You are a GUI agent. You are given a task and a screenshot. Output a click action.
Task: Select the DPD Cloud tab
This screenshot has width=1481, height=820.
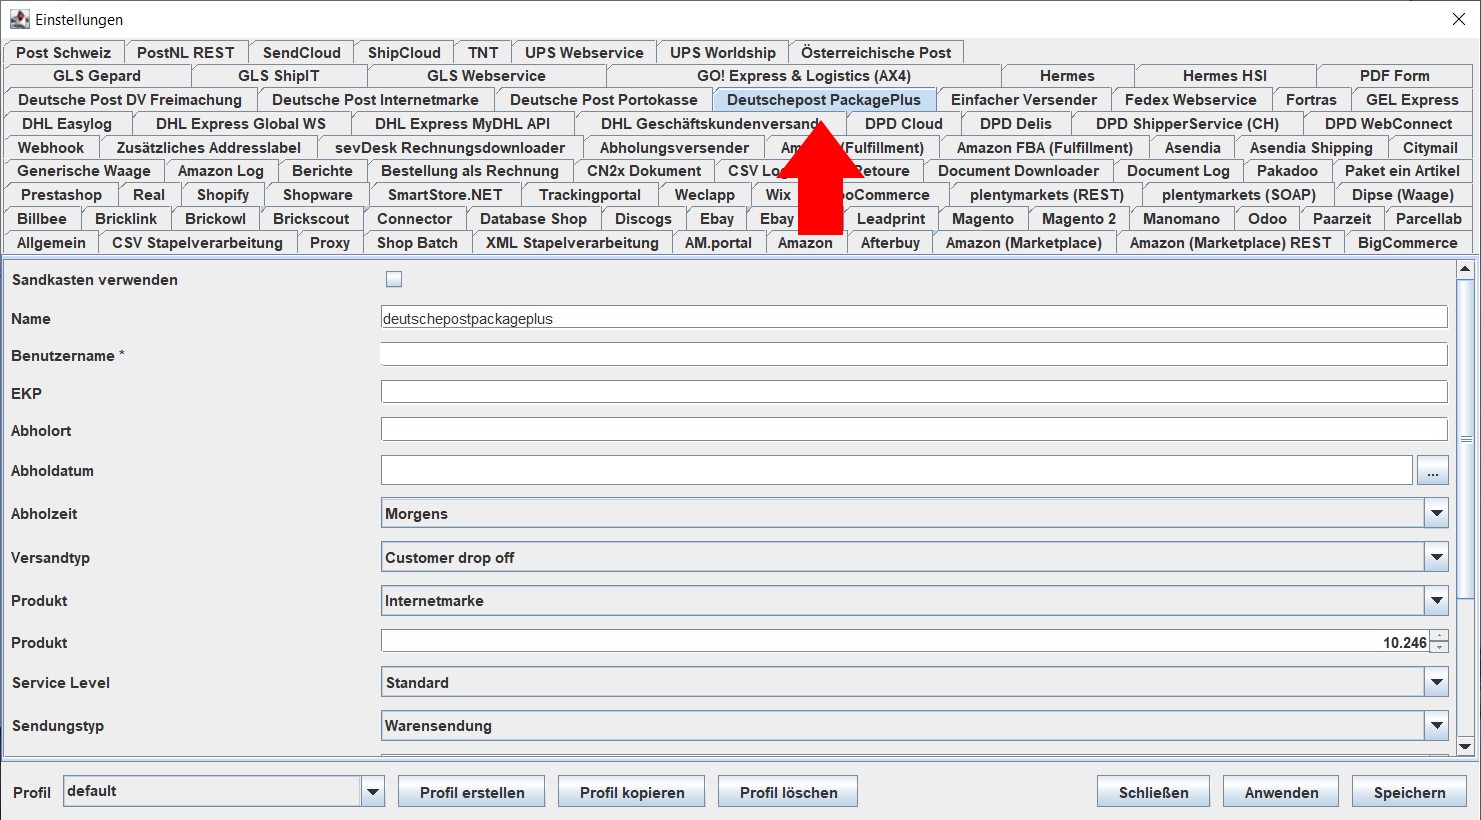[x=904, y=124]
